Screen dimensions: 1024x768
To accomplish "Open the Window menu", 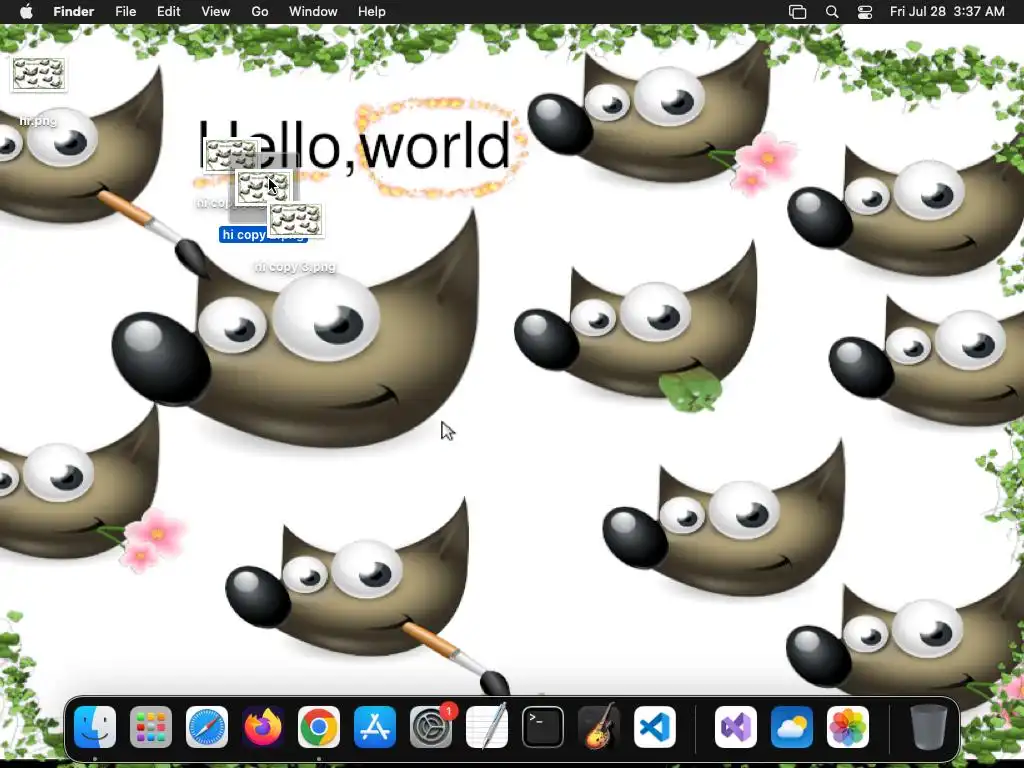I will point(313,12).
